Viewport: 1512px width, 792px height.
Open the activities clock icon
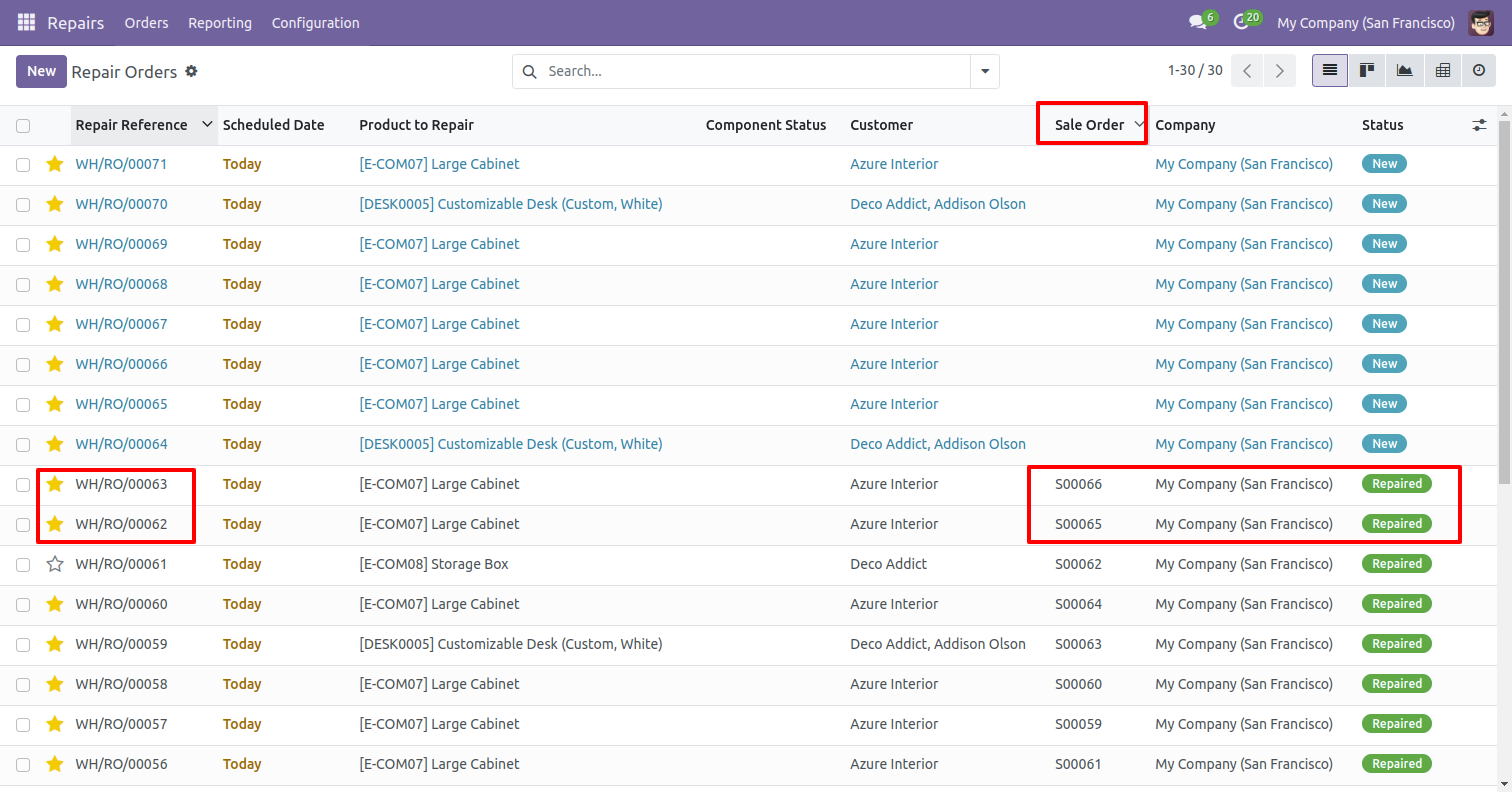(1241, 22)
